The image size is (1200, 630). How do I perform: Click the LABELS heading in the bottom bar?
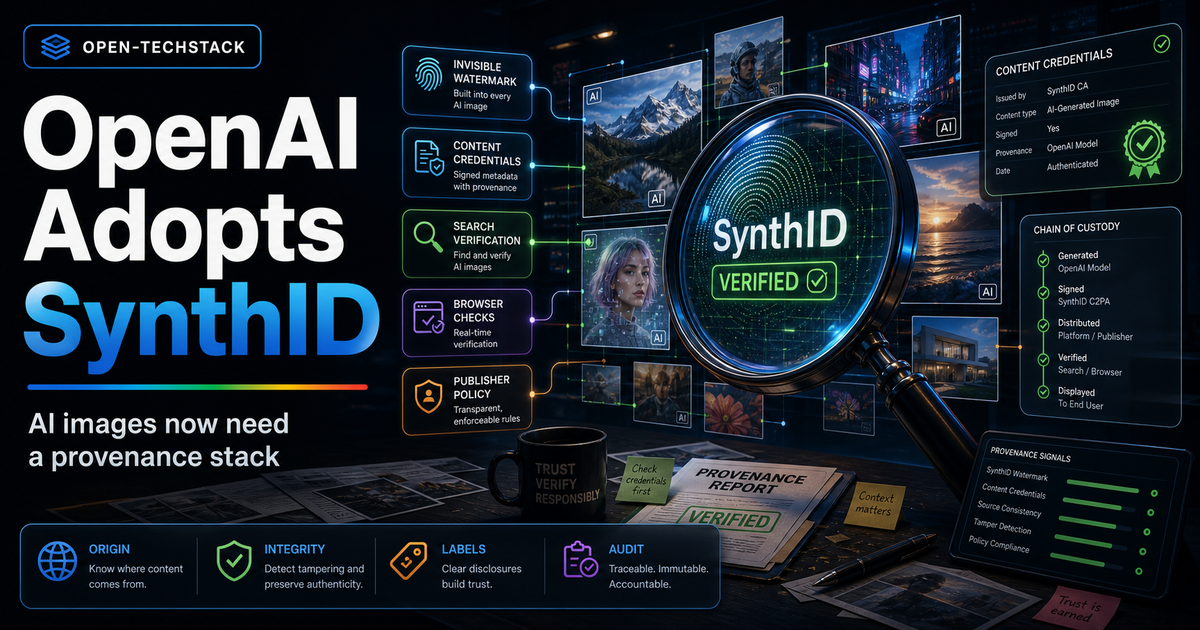[462, 549]
